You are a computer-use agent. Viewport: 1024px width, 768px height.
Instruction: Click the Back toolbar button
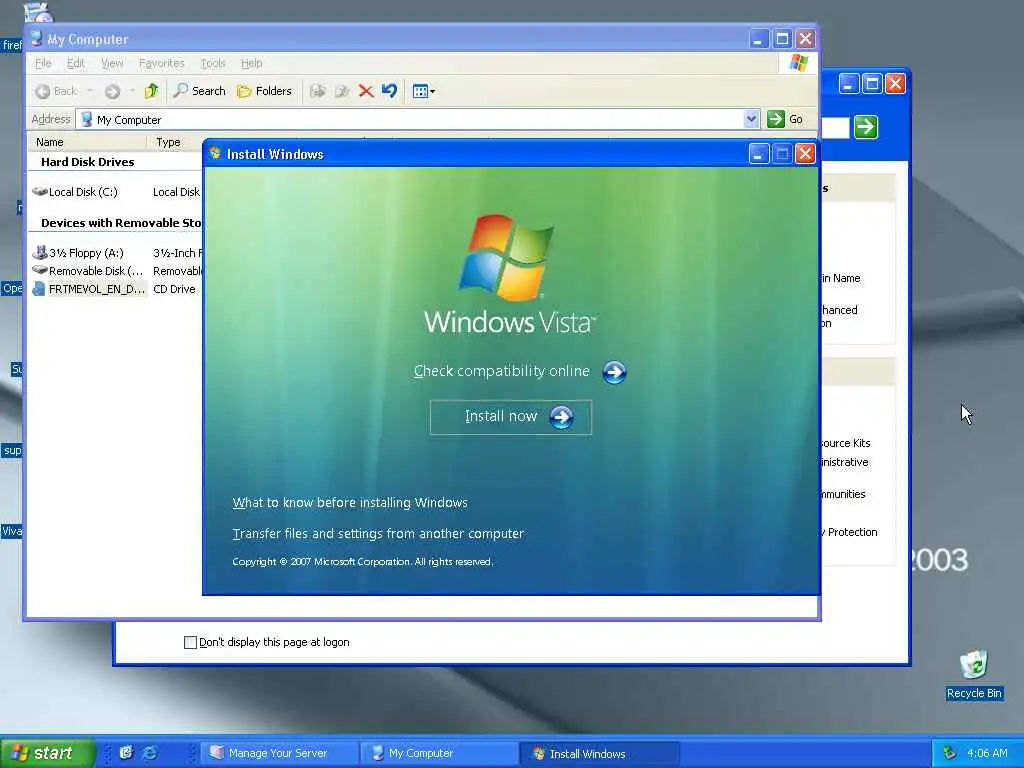[56, 91]
